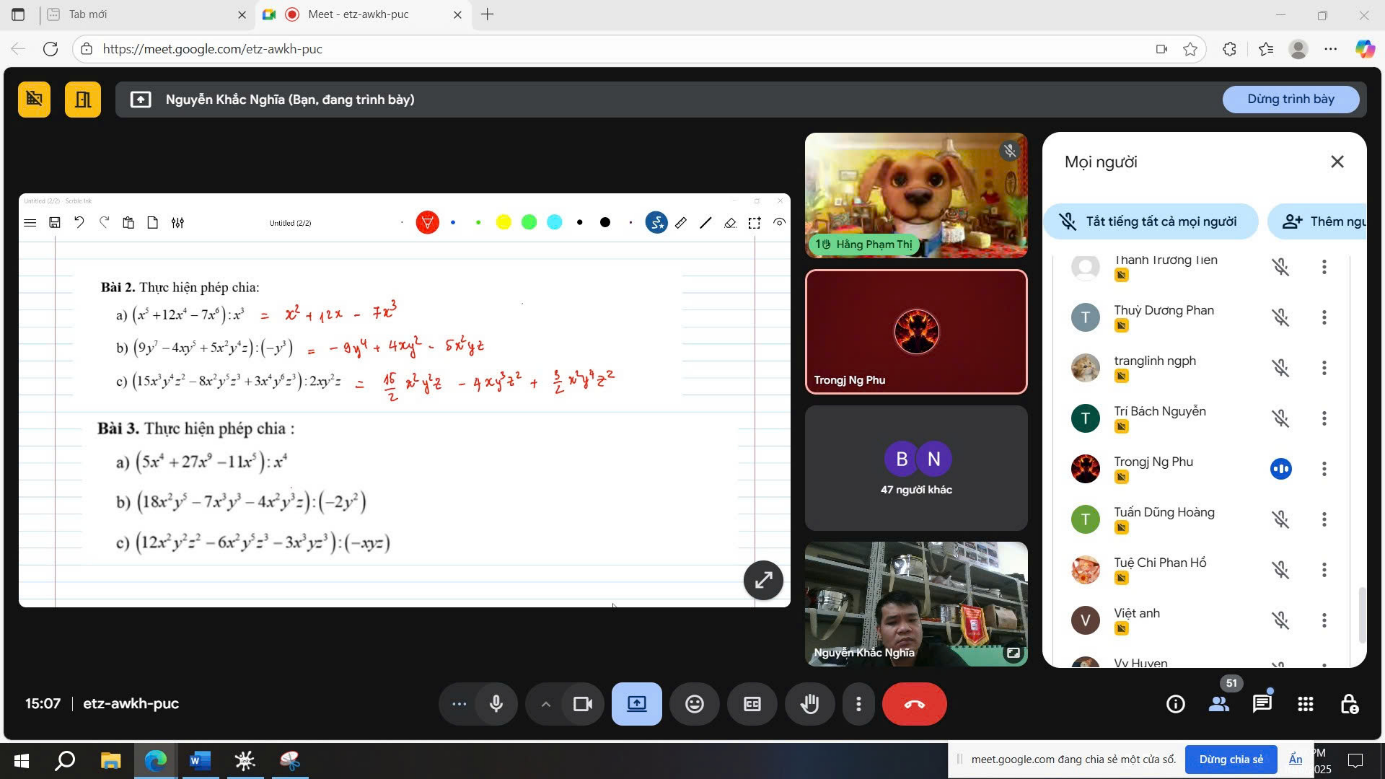Open more options for Trongj Ng Phu
This screenshot has width=1385, height=779.
(1324, 469)
